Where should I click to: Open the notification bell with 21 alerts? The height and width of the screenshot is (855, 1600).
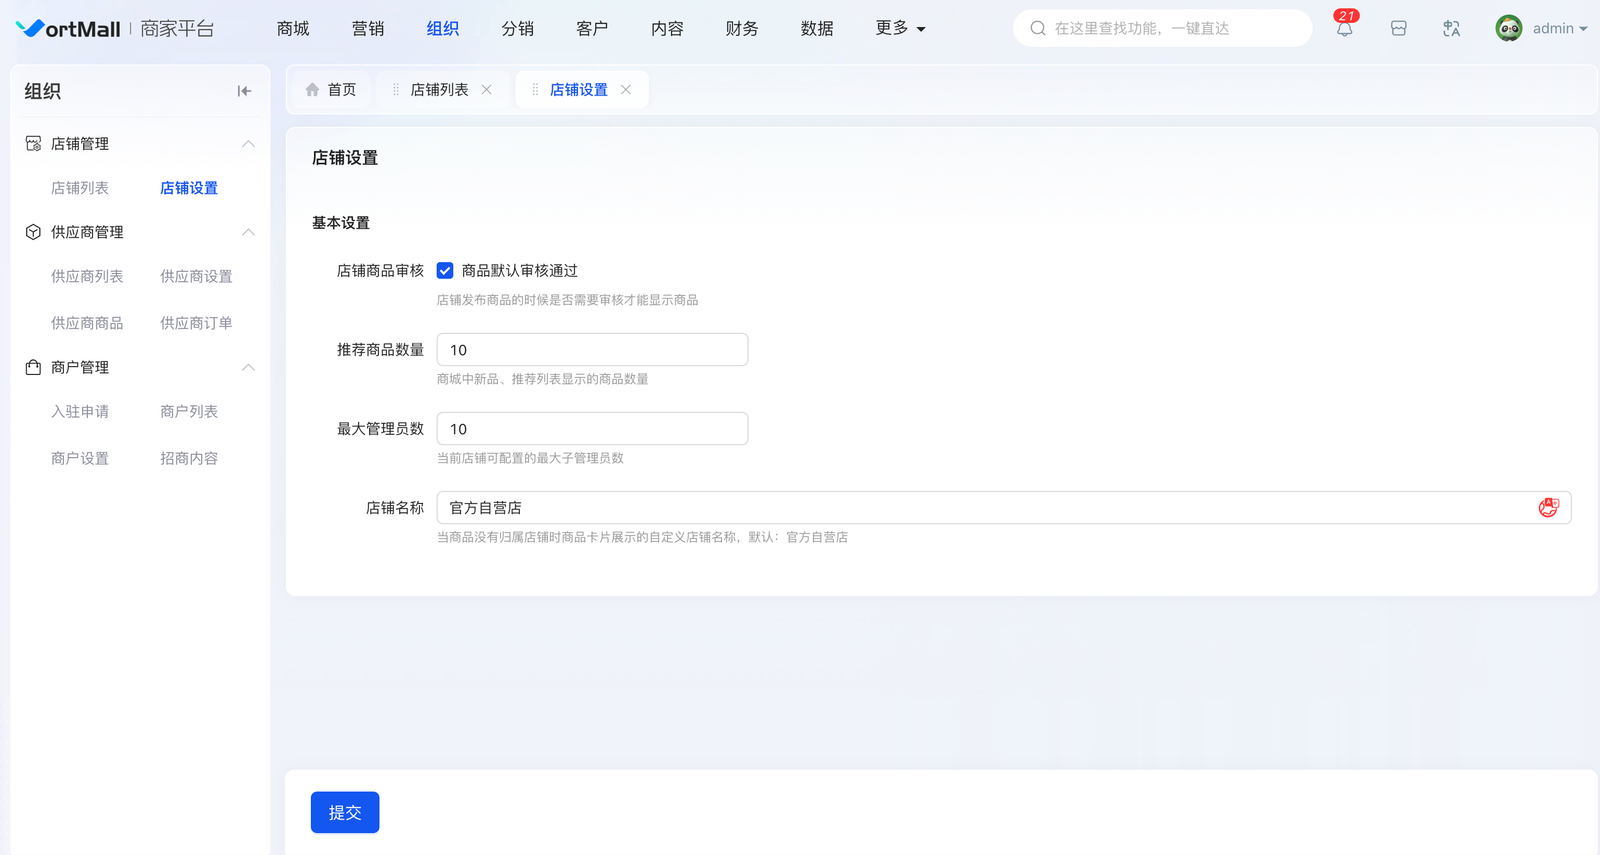(1344, 28)
